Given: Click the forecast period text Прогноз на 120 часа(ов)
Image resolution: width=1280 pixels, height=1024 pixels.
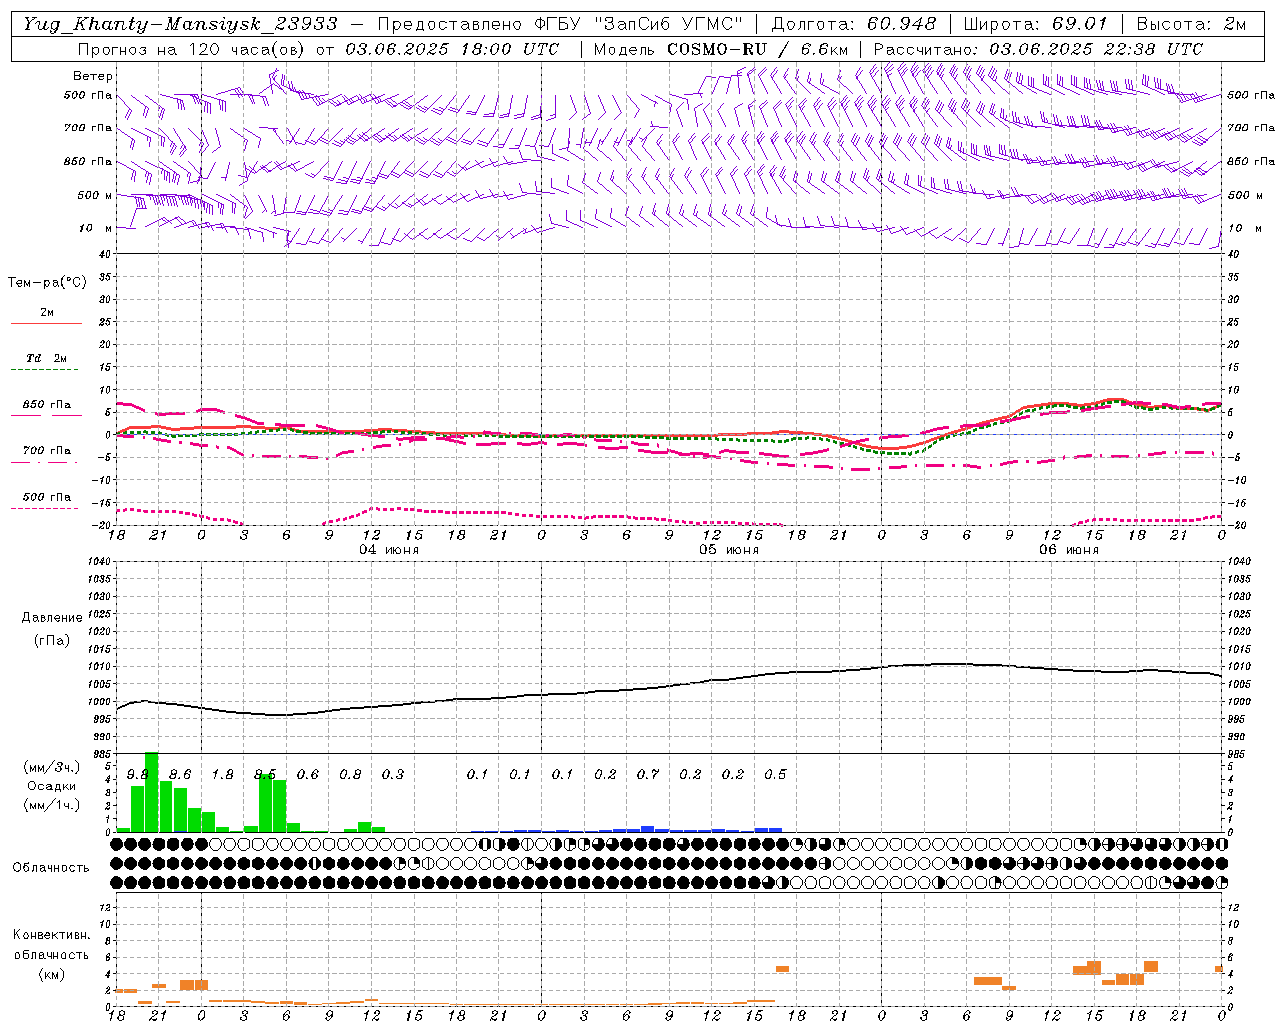Looking at the screenshot, I should click(191, 49).
